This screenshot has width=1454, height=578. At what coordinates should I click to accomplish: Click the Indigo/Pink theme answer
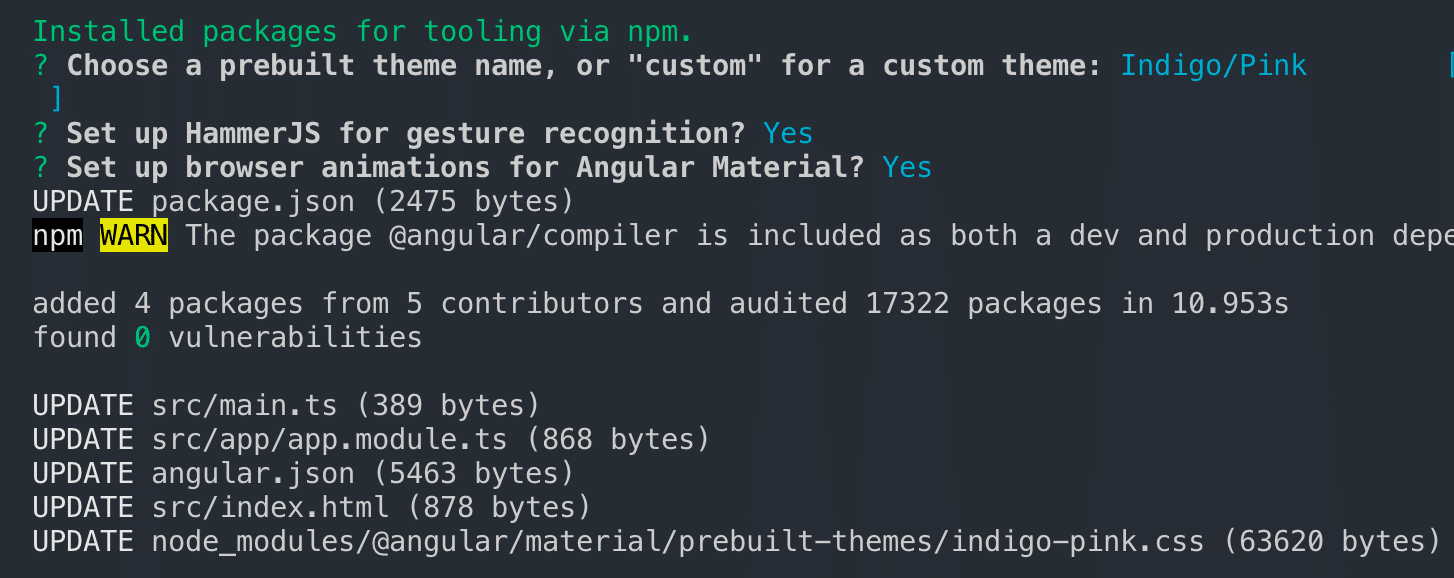[1213, 66]
